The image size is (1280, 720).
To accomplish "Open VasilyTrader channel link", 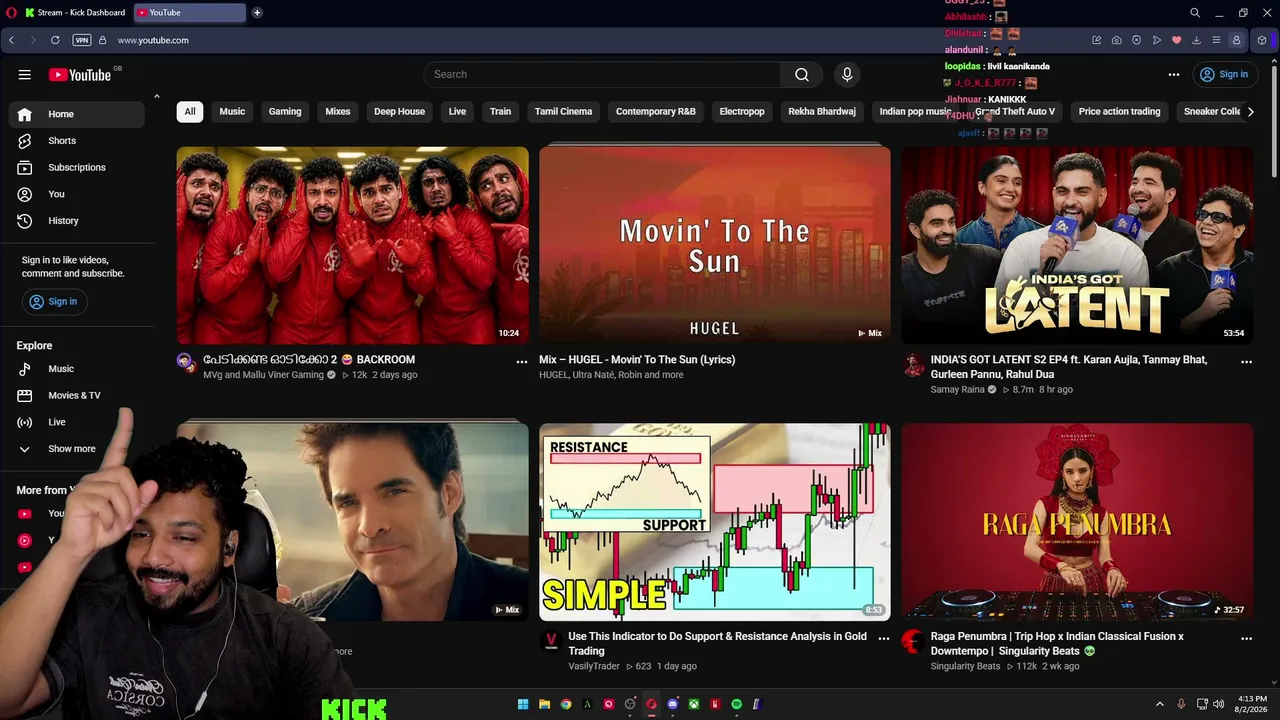I will (594, 666).
